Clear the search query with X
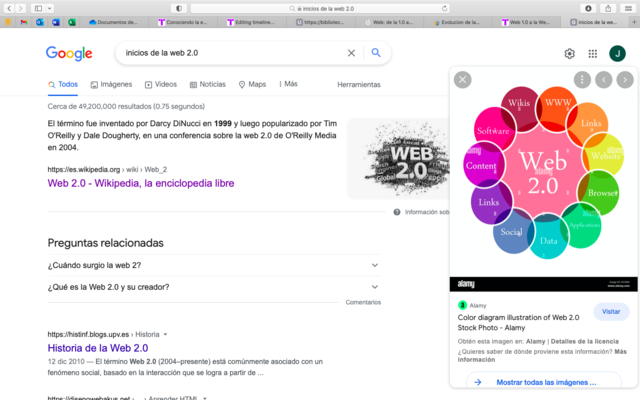The image size is (640, 400). pos(351,53)
